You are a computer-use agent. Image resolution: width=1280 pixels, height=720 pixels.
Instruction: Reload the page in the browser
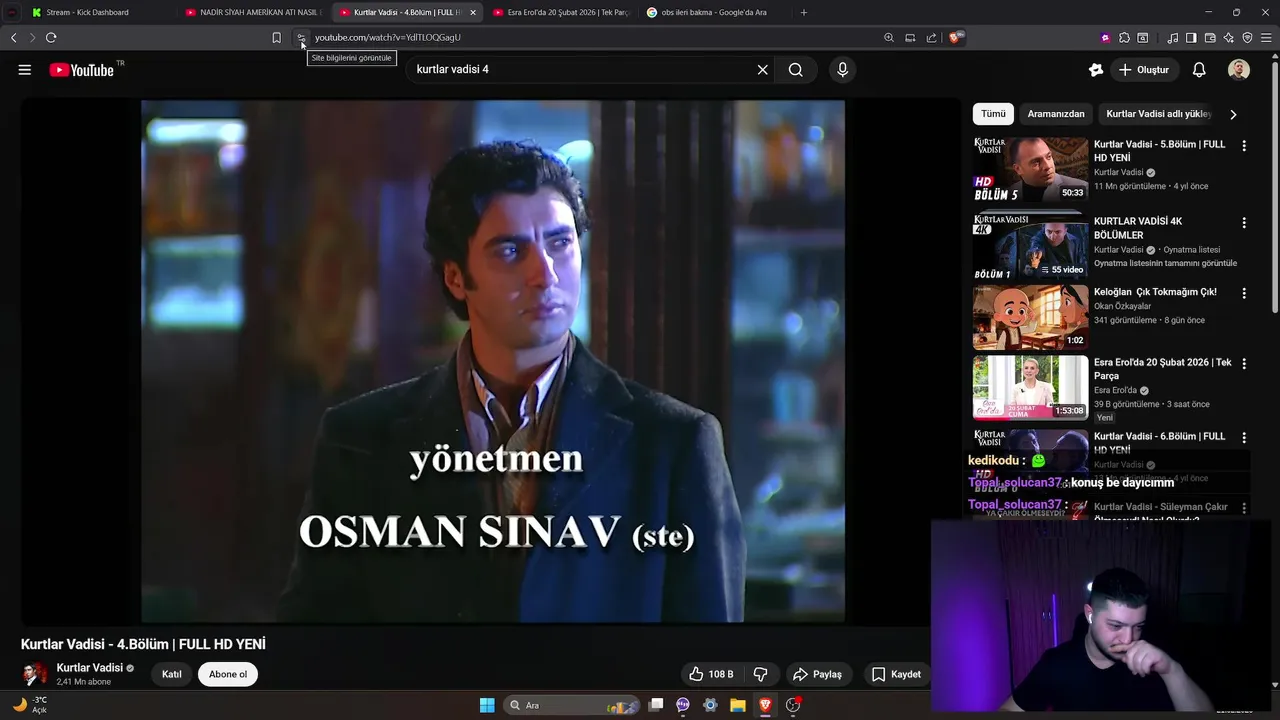[x=51, y=38]
